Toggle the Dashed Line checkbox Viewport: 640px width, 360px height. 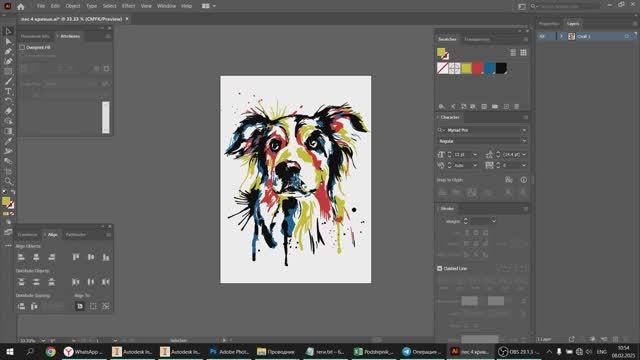tap(440, 269)
